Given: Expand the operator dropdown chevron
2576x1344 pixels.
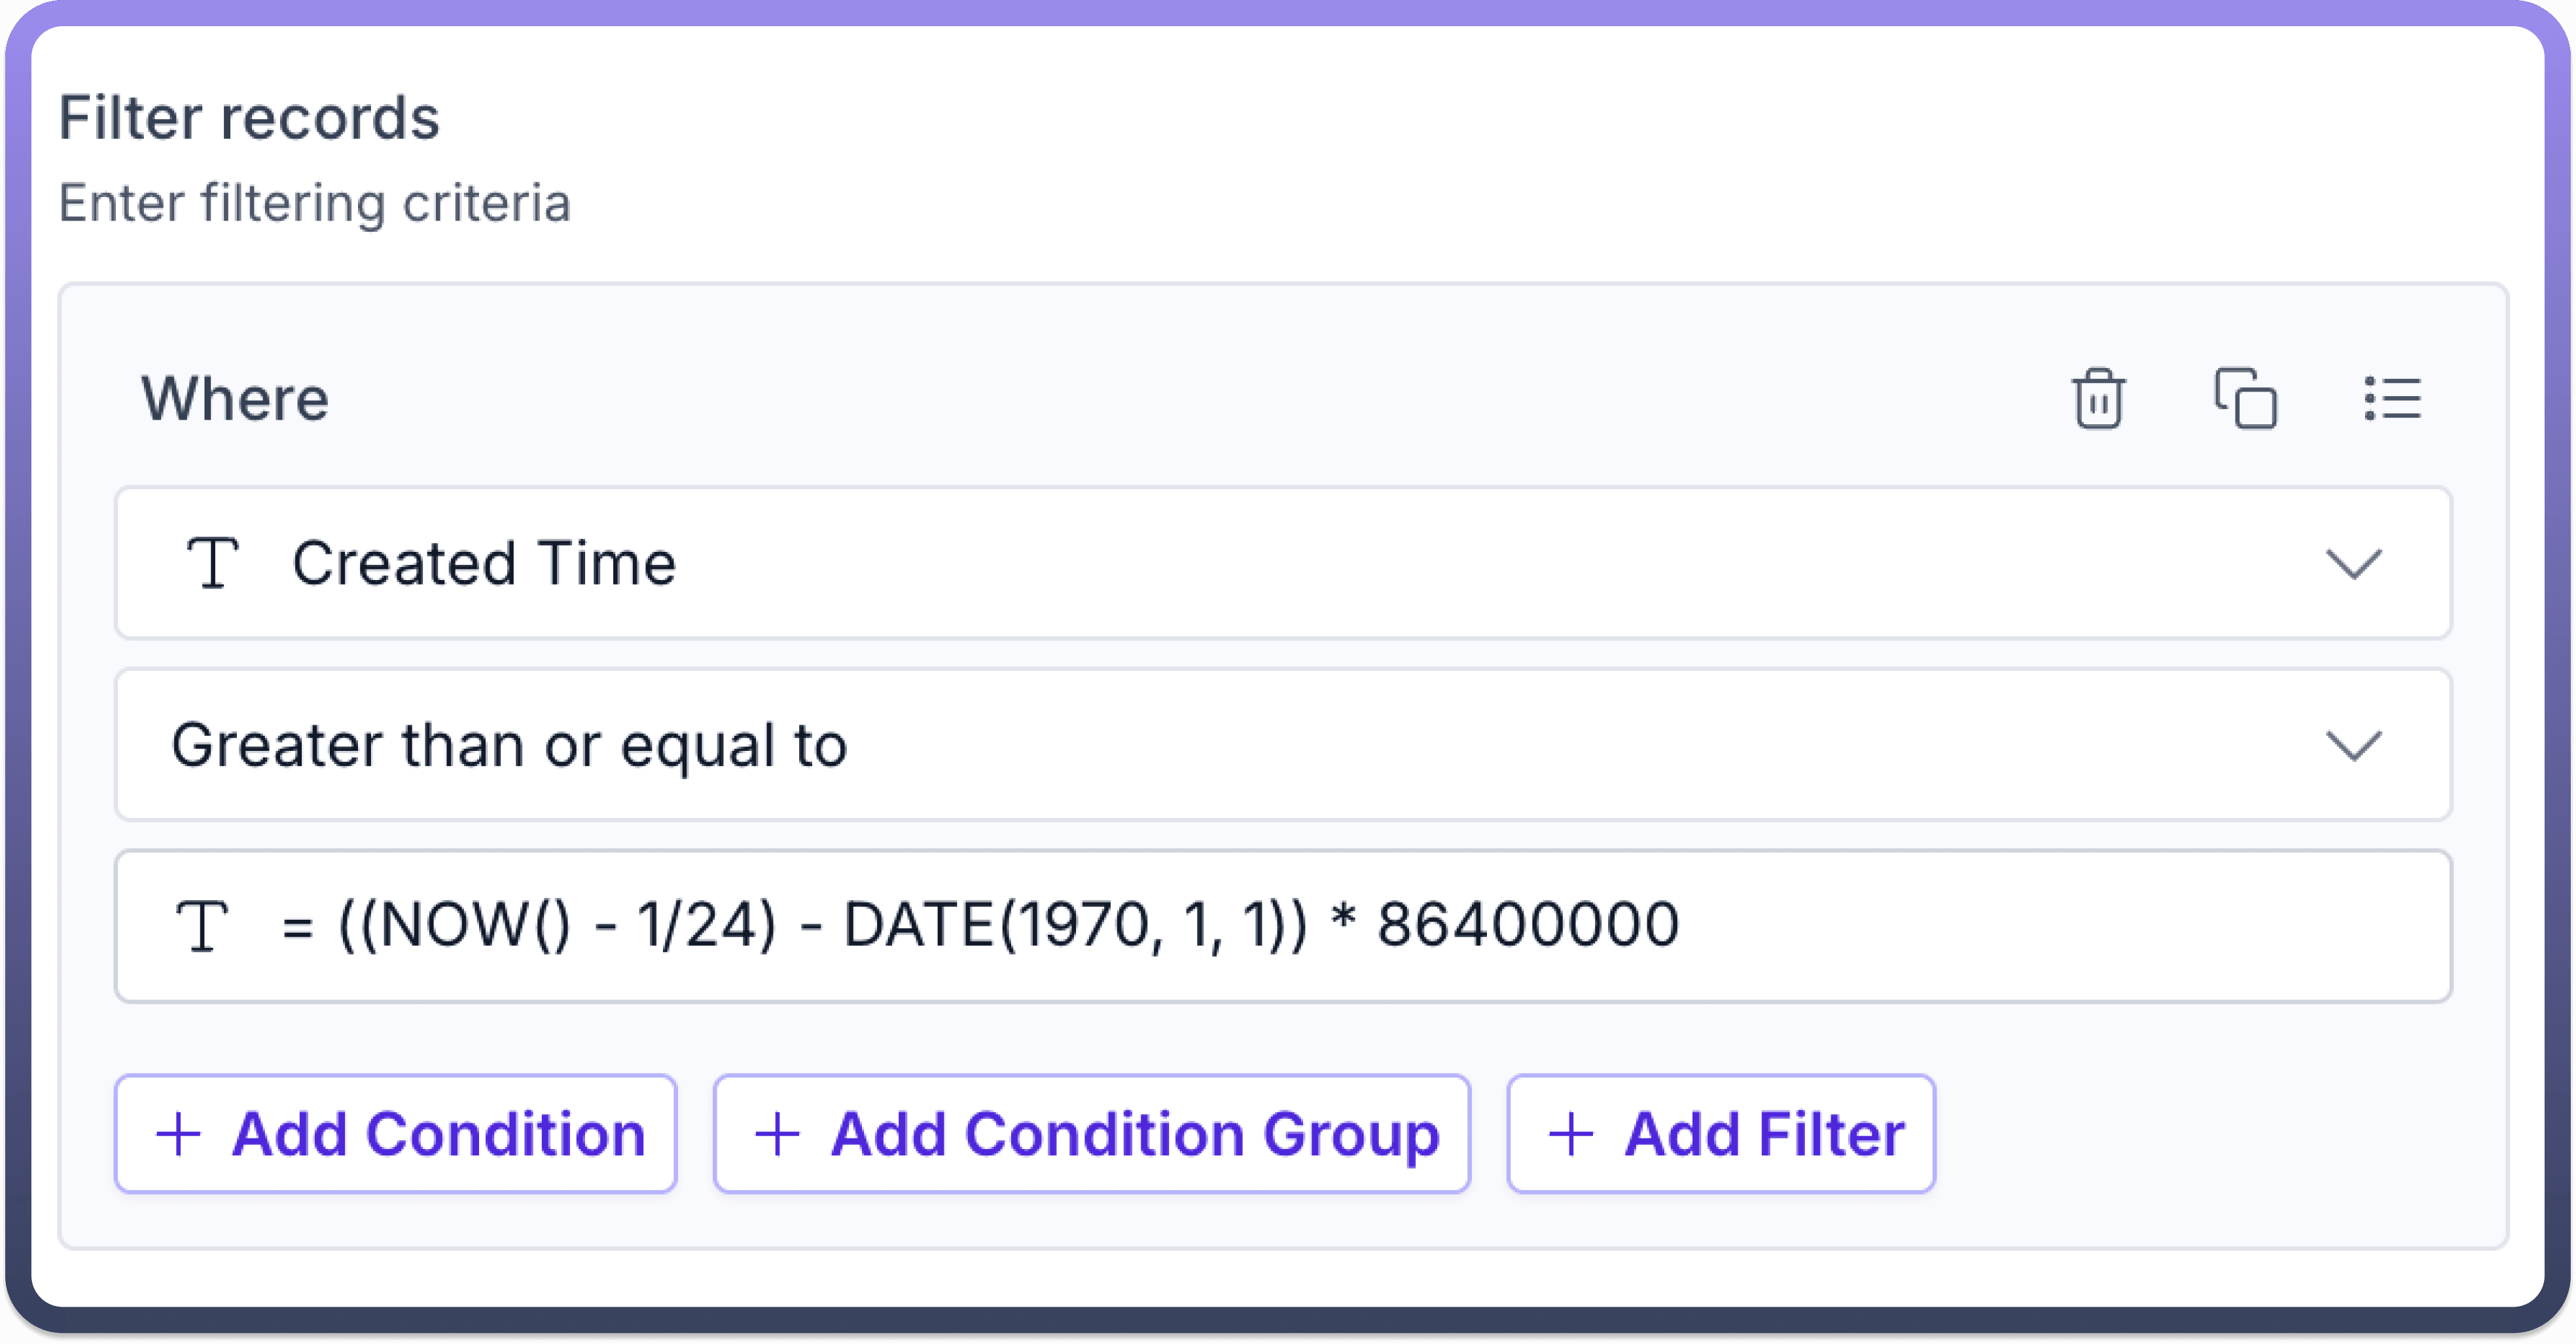Looking at the screenshot, I should 2353,745.
